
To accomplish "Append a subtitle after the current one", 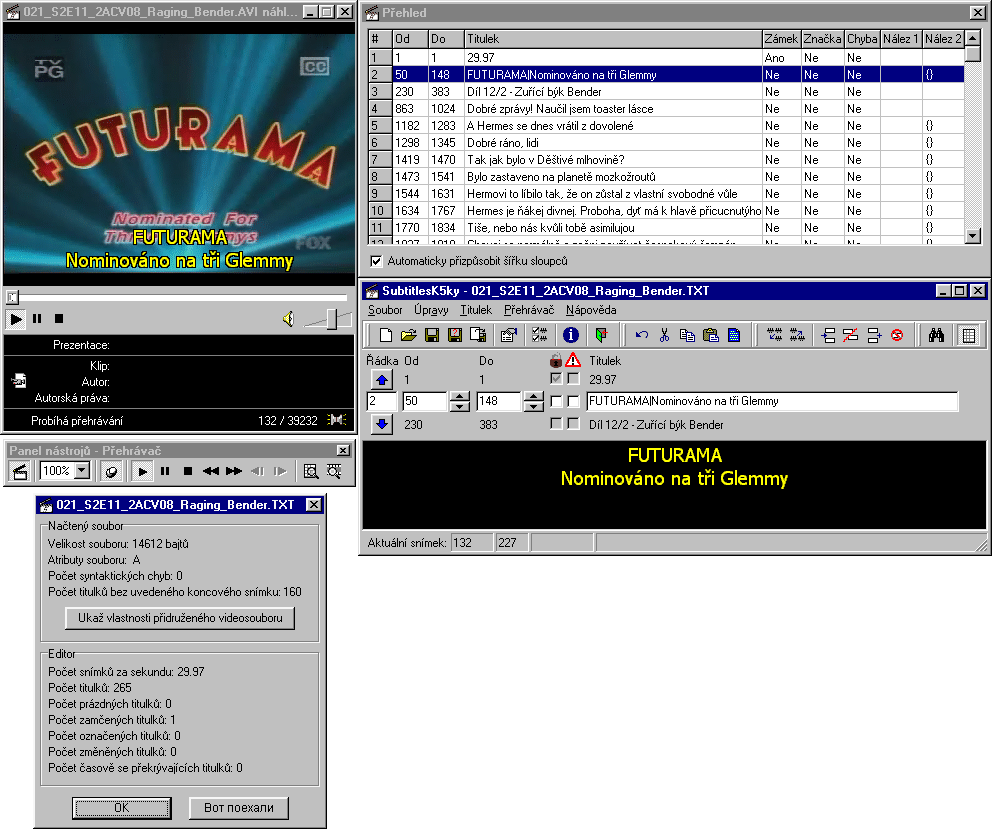I will pos(874,335).
